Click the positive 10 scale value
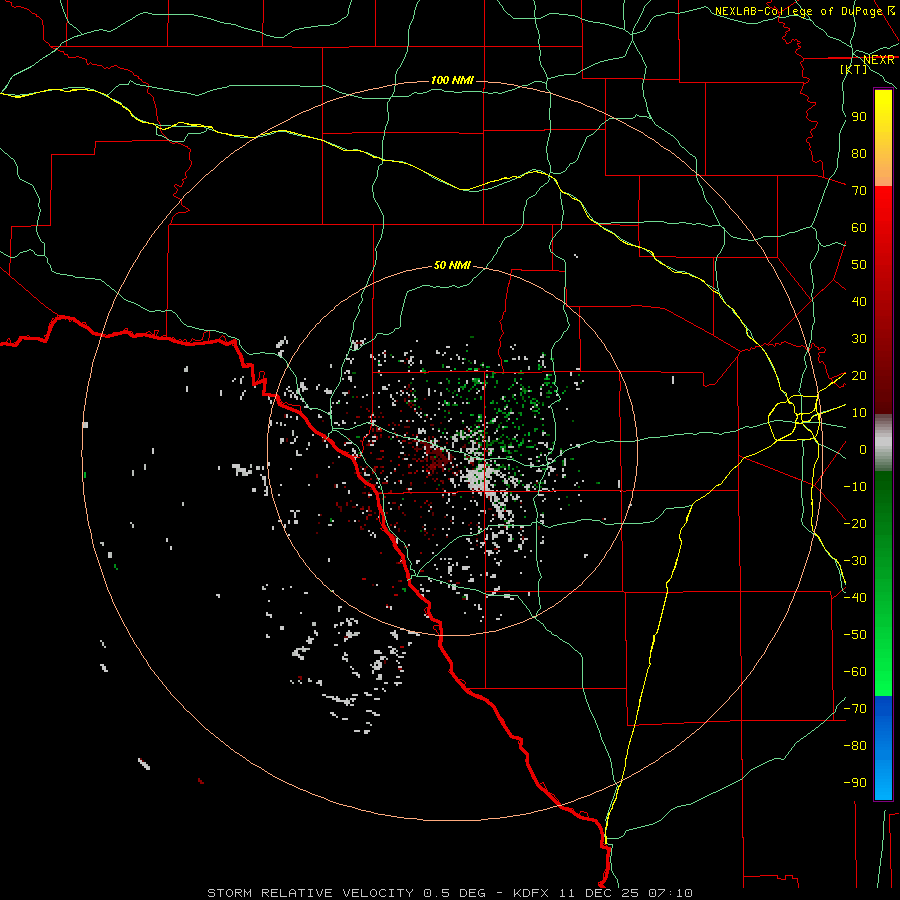The image size is (900, 900). [x=859, y=413]
